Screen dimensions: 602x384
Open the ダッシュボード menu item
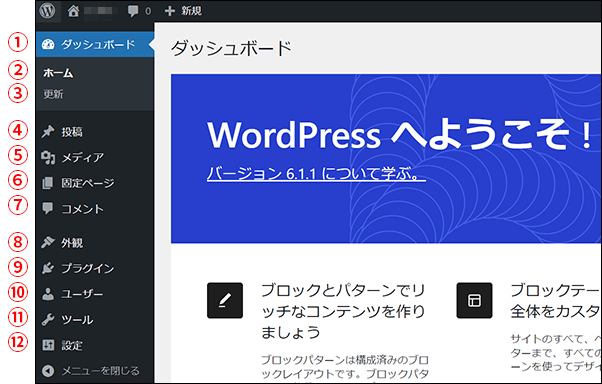pos(95,45)
